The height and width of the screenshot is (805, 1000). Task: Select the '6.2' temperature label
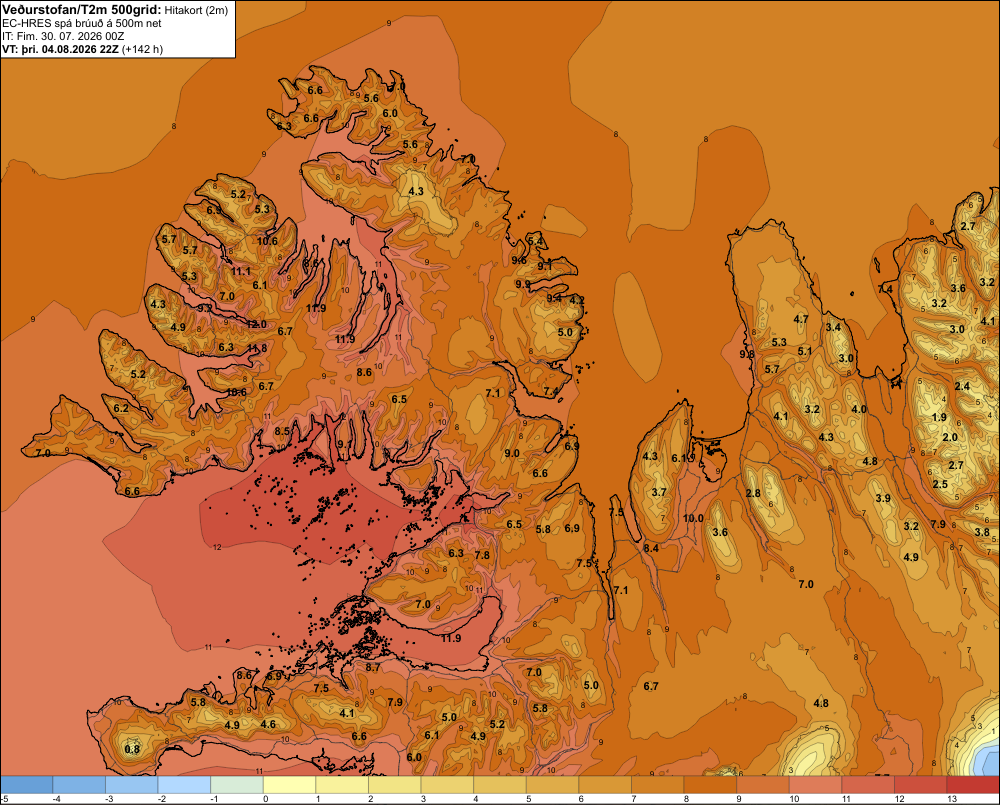coord(121,408)
